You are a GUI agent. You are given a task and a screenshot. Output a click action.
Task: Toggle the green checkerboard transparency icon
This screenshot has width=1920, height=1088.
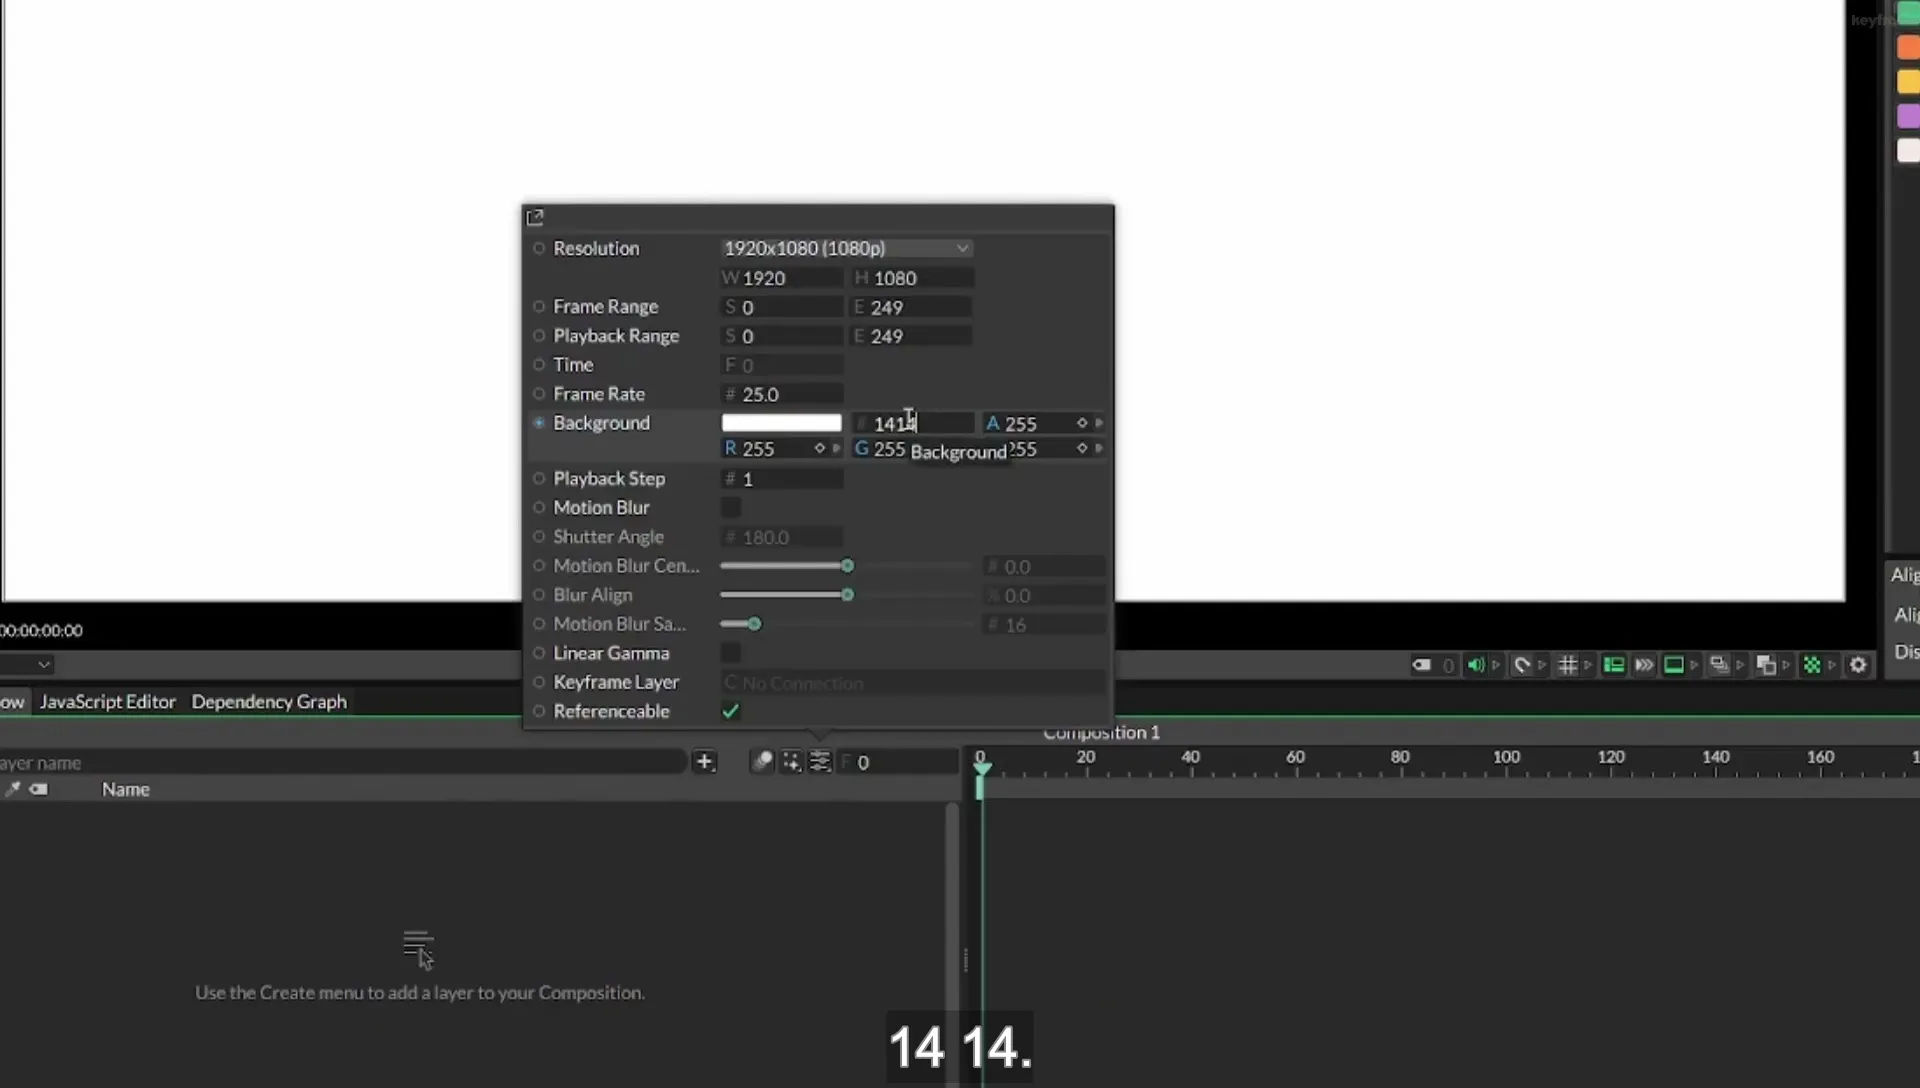[x=1812, y=665]
